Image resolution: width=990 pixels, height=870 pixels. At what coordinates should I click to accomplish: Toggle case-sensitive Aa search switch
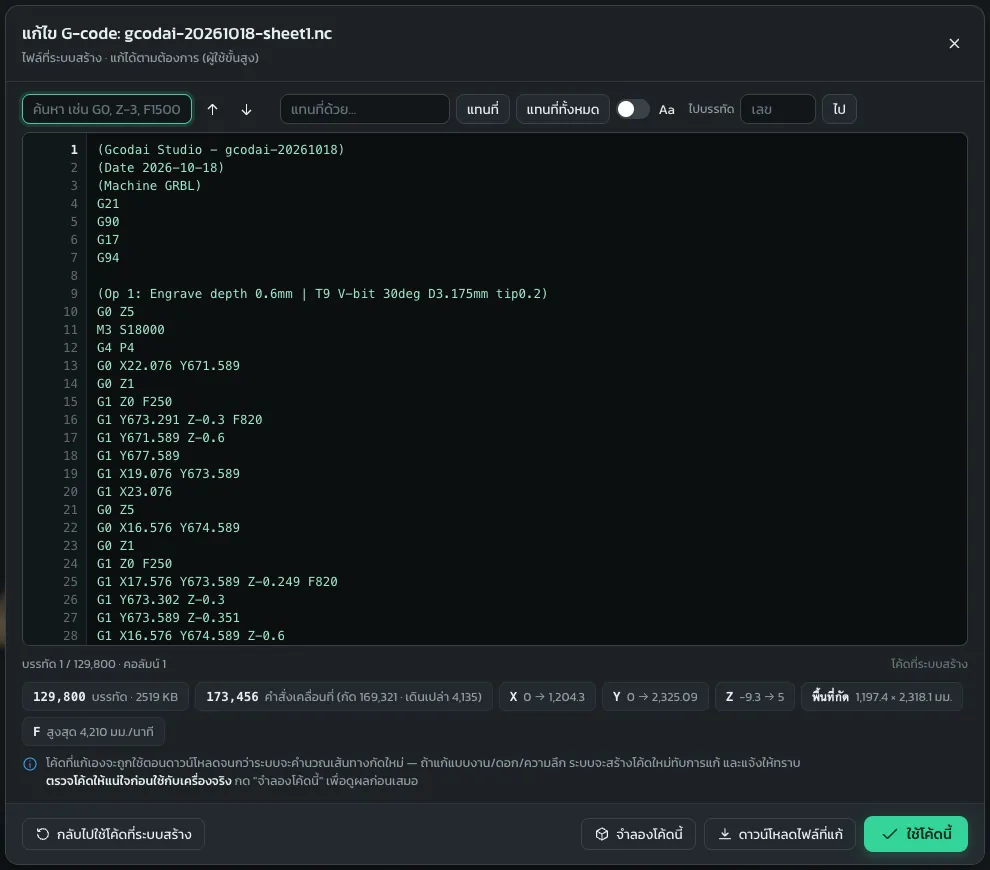[x=633, y=109]
